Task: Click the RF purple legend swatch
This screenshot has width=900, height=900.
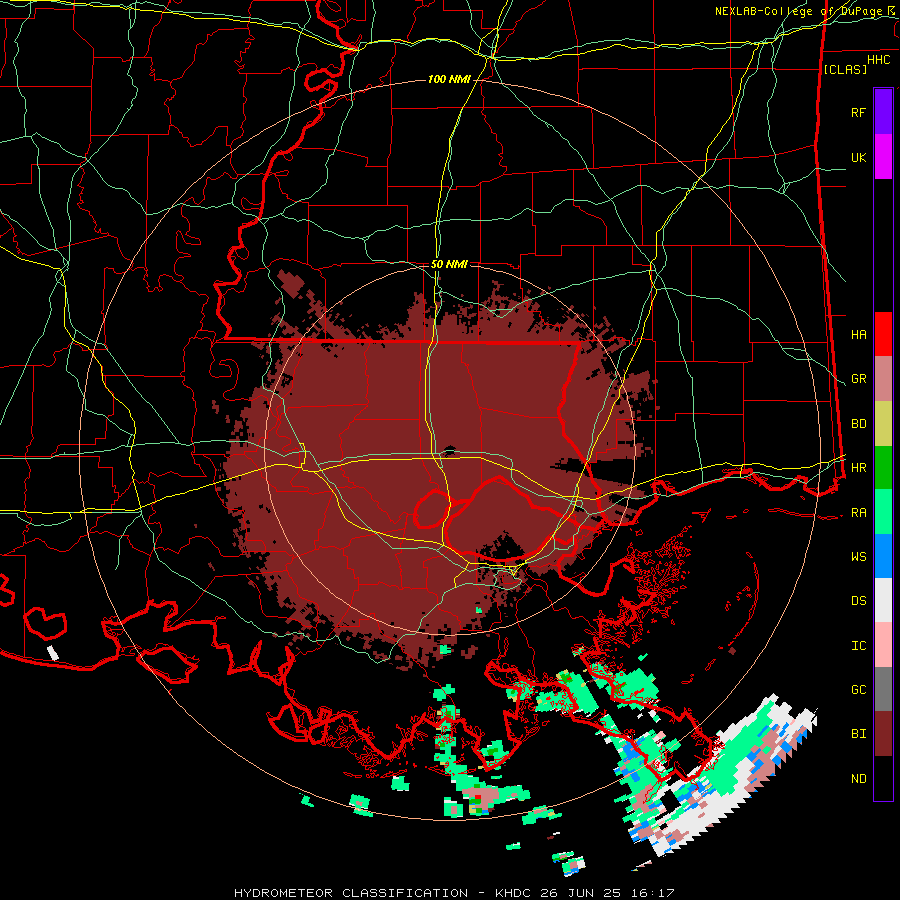Action: click(883, 112)
